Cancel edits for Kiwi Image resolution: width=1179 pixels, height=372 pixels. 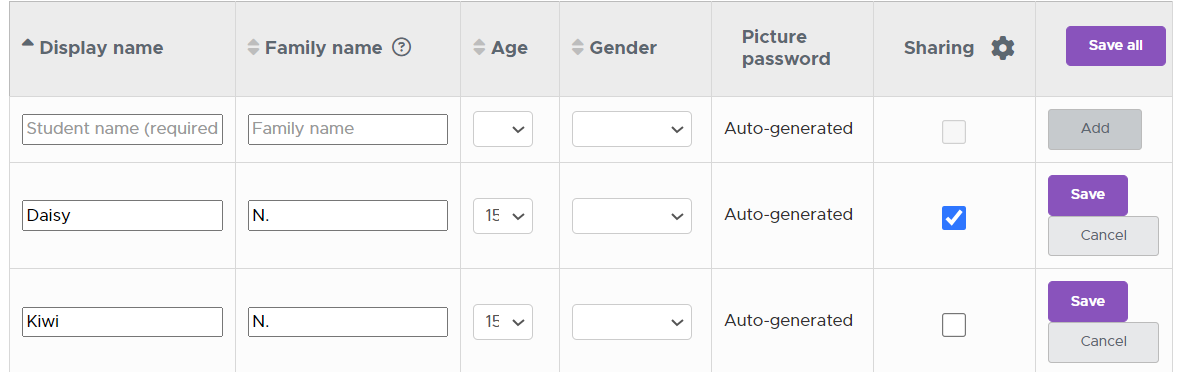1103,342
